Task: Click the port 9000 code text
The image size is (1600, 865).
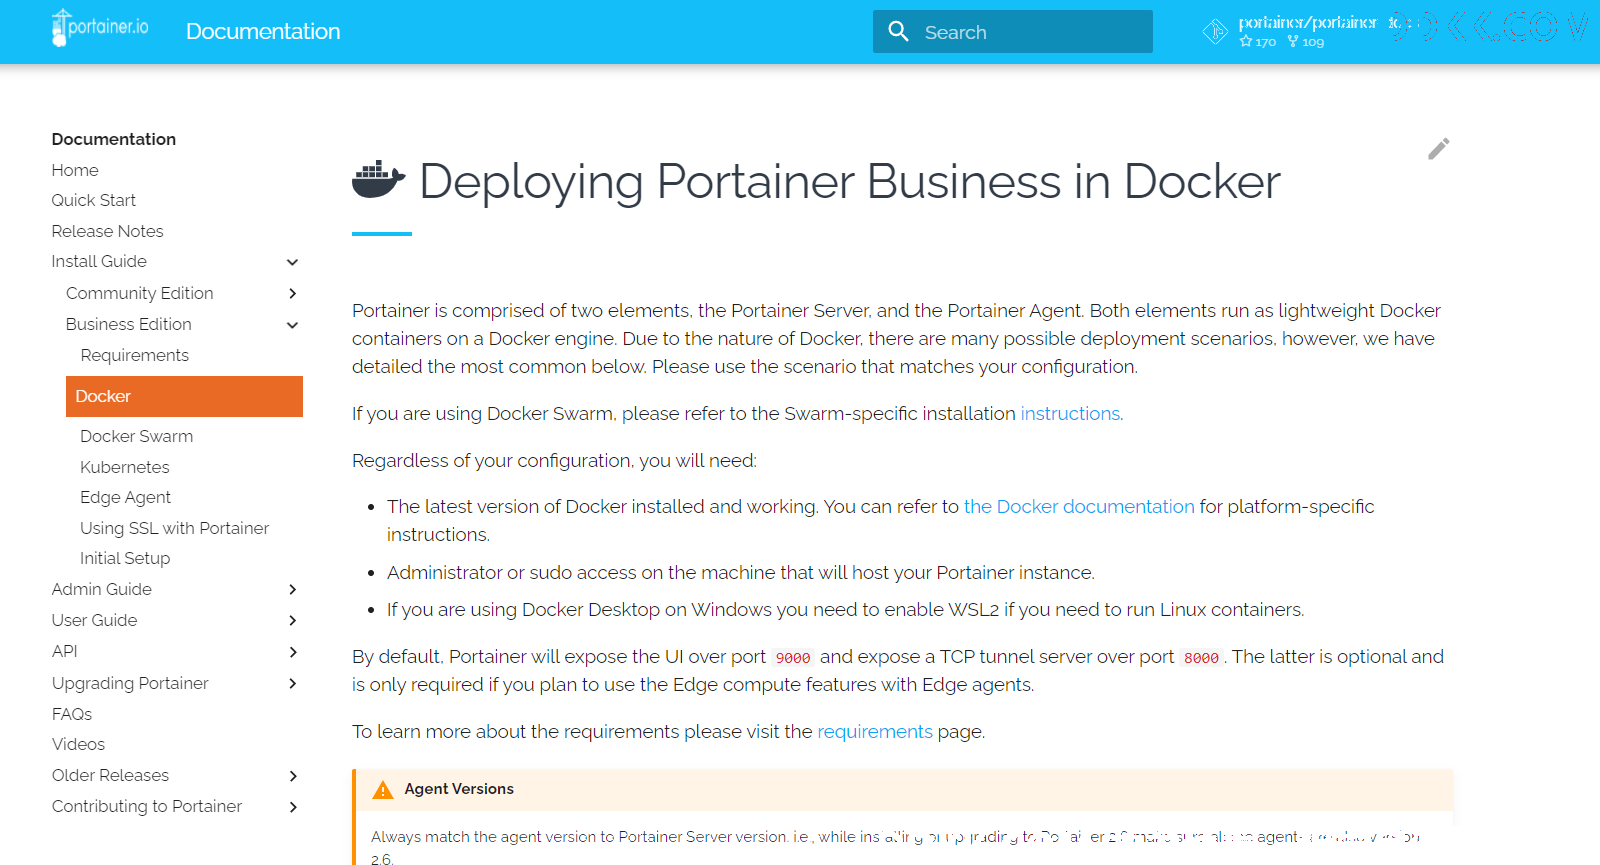Action: [x=793, y=658]
